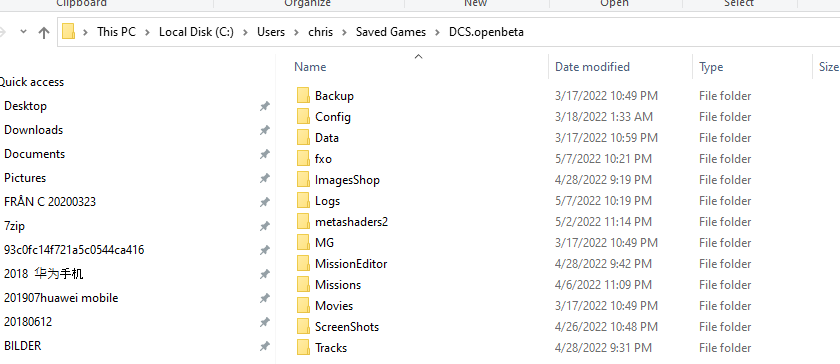Click the date 4/28/2022 9:42 PM
This screenshot has height=364, width=840.
coord(603,264)
